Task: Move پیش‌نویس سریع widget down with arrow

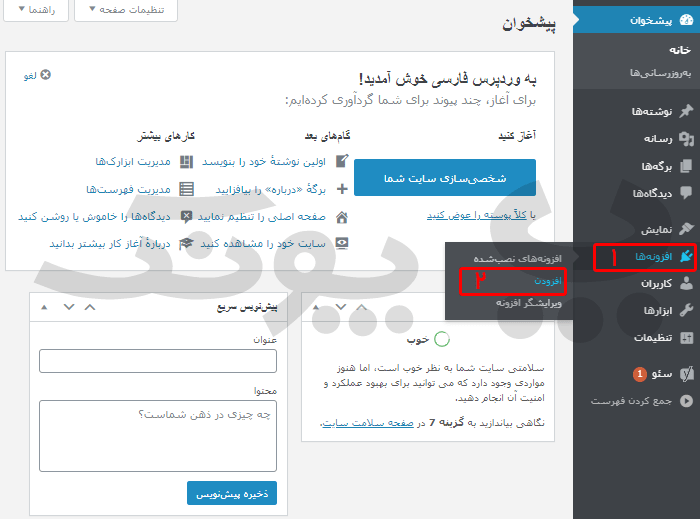Action: 69,307
